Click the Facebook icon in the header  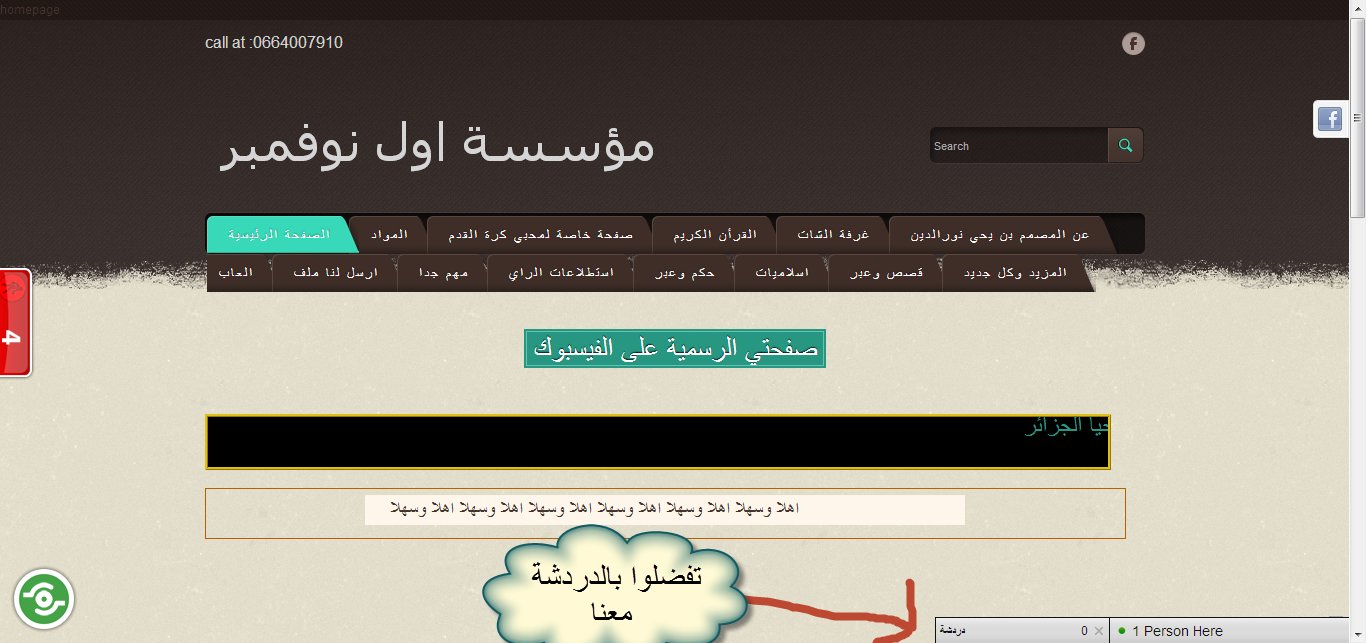(x=1133, y=44)
